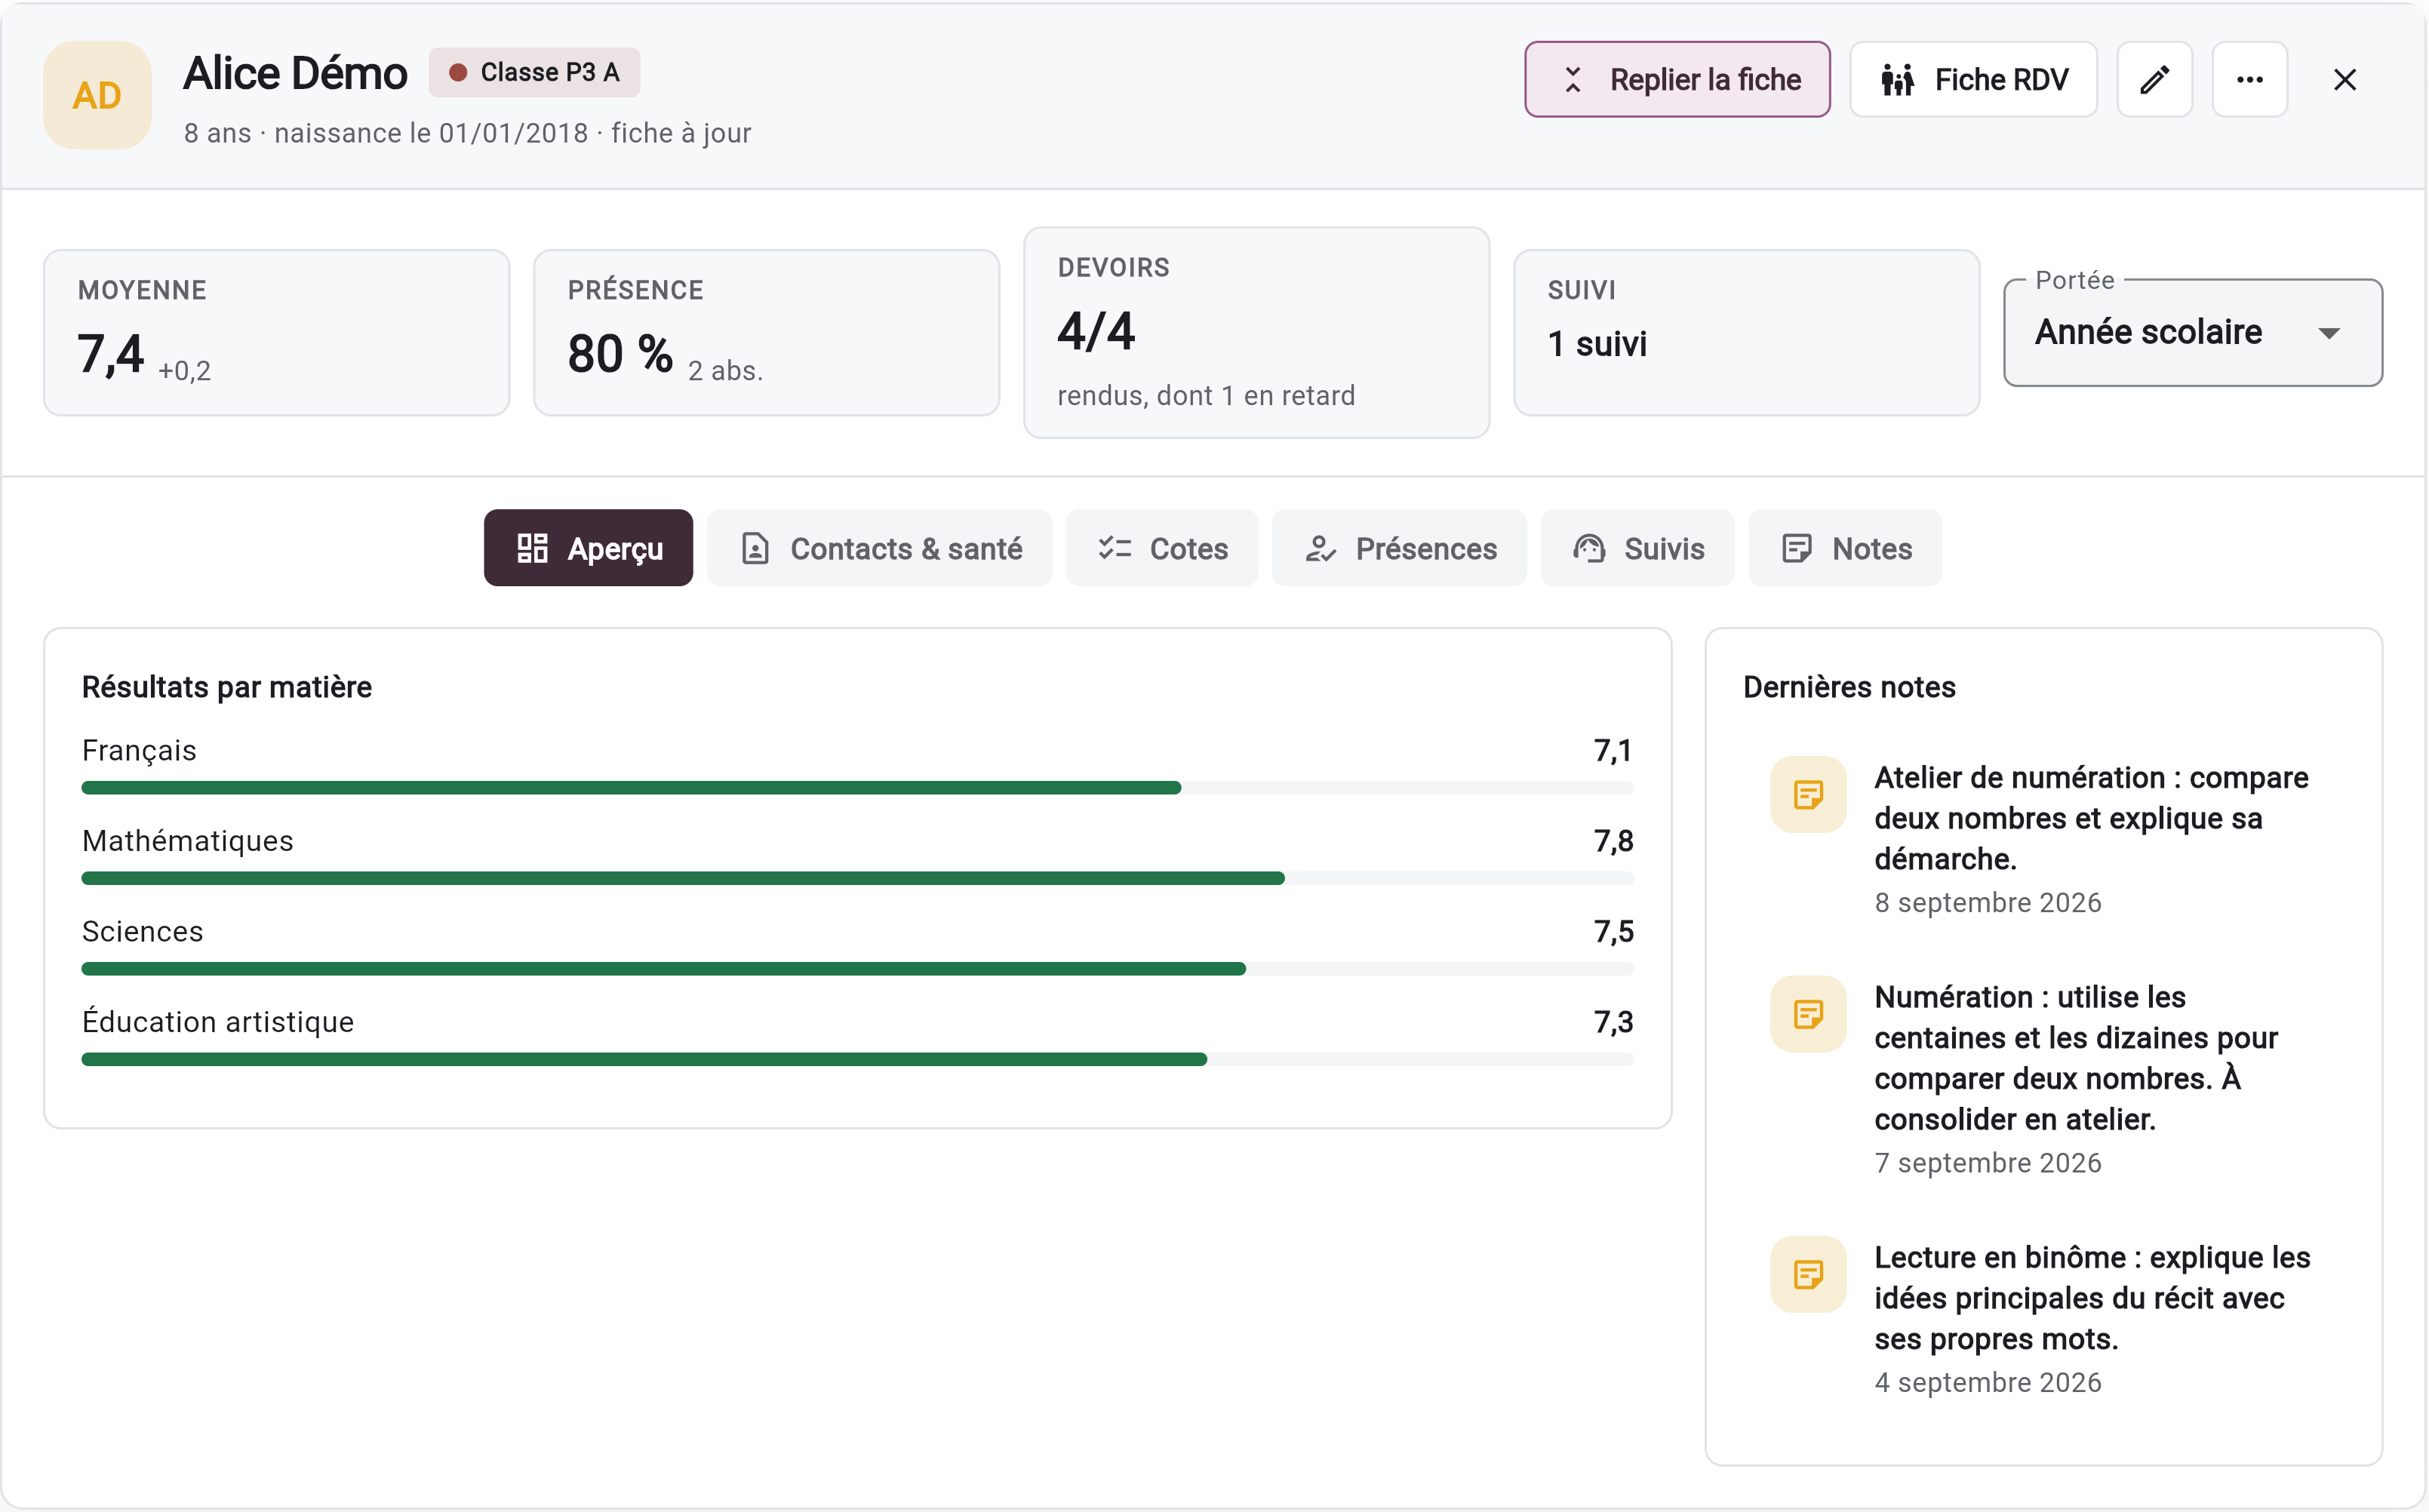The height and width of the screenshot is (1512, 2429).
Task: Open the Présences tab
Action: [1399, 548]
